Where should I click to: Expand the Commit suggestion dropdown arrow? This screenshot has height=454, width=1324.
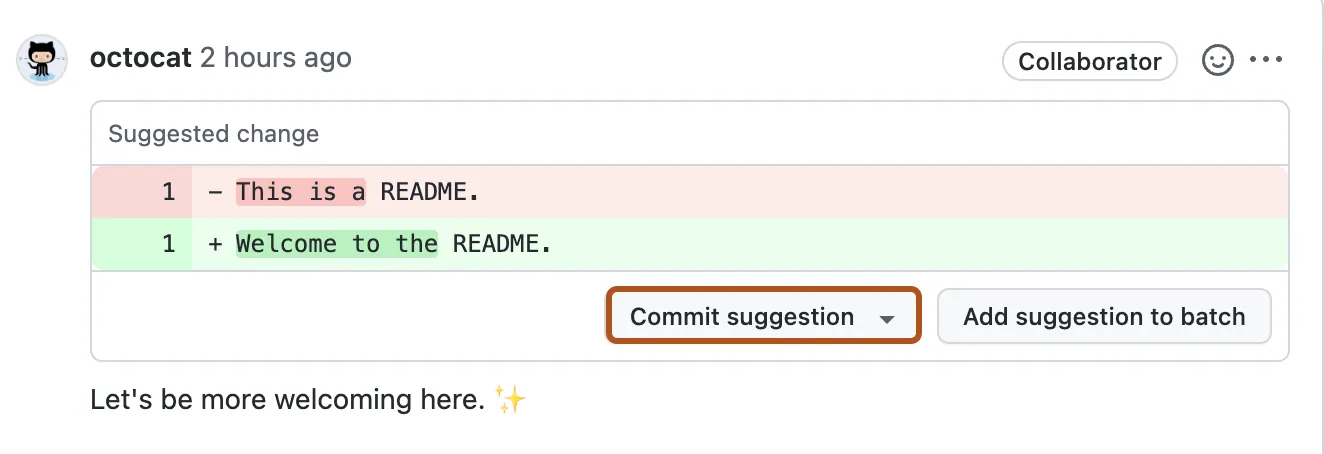pyautogui.click(x=886, y=319)
